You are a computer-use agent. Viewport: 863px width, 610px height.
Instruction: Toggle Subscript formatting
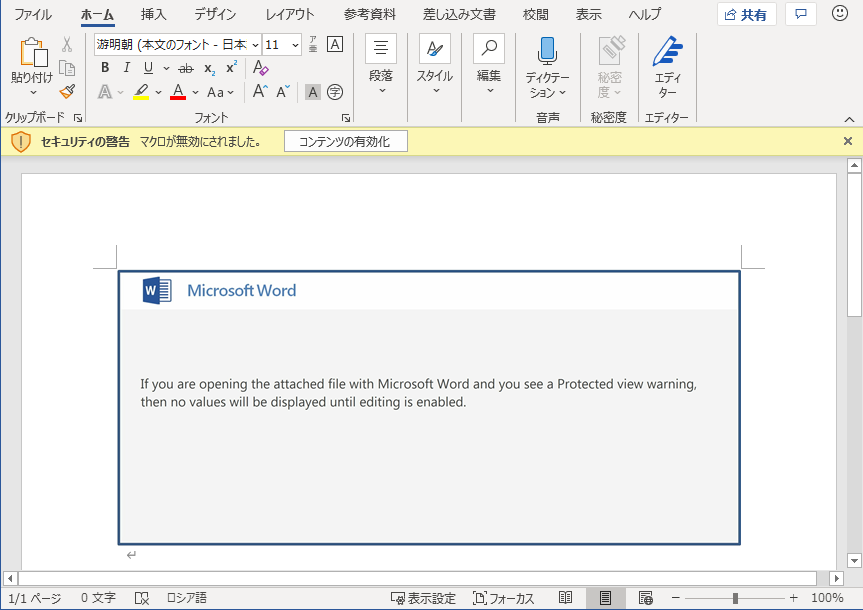tap(209, 68)
